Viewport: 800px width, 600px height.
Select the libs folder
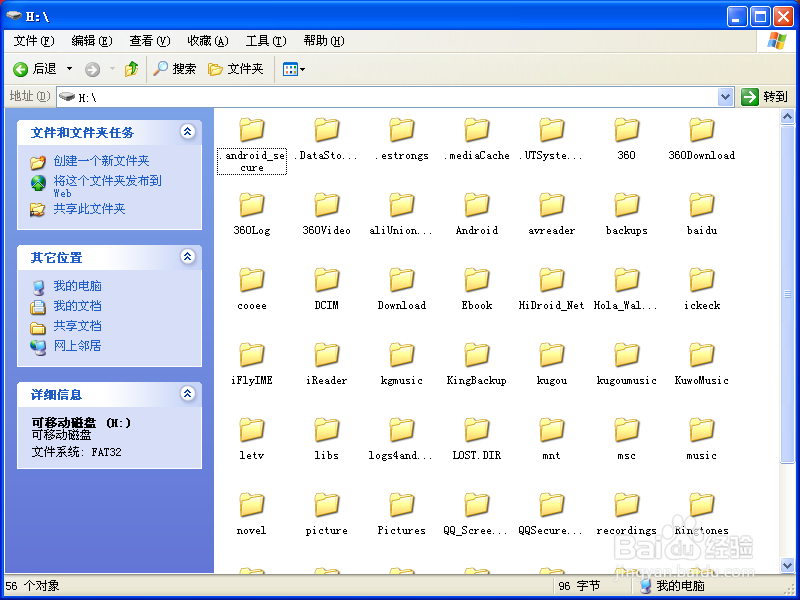327,439
